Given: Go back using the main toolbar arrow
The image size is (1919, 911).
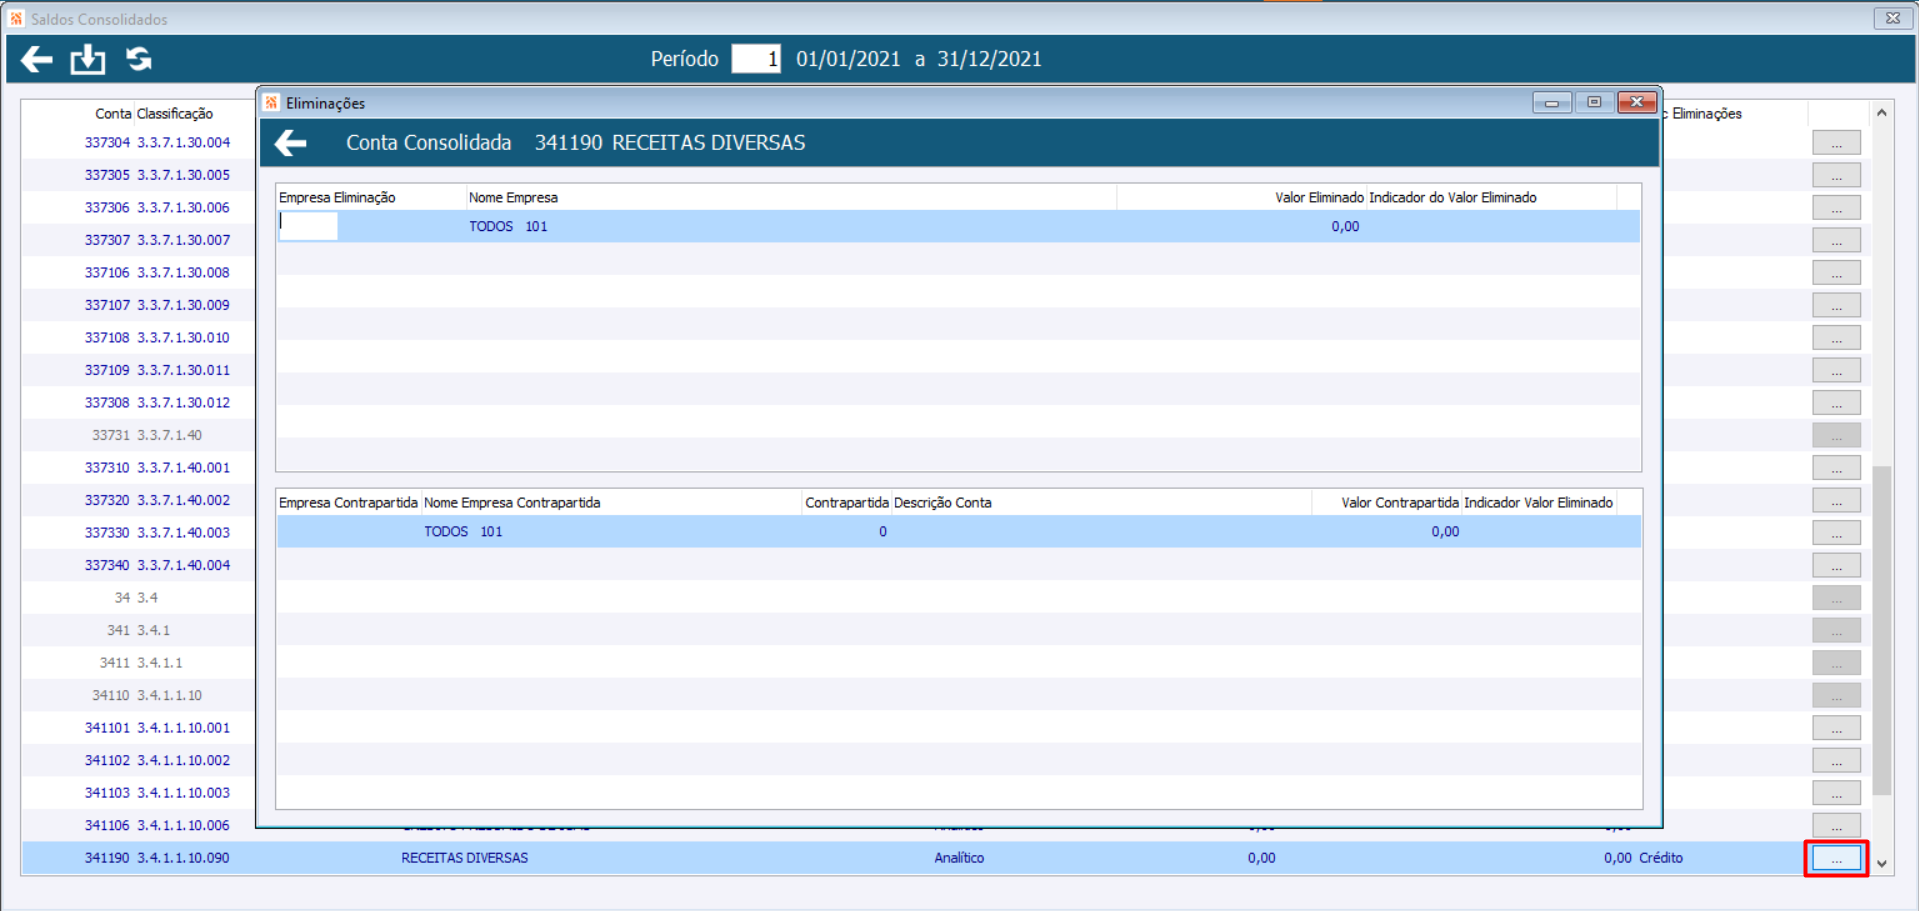Looking at the screenshot, I should pyautogui.click(x=36, y=60).
